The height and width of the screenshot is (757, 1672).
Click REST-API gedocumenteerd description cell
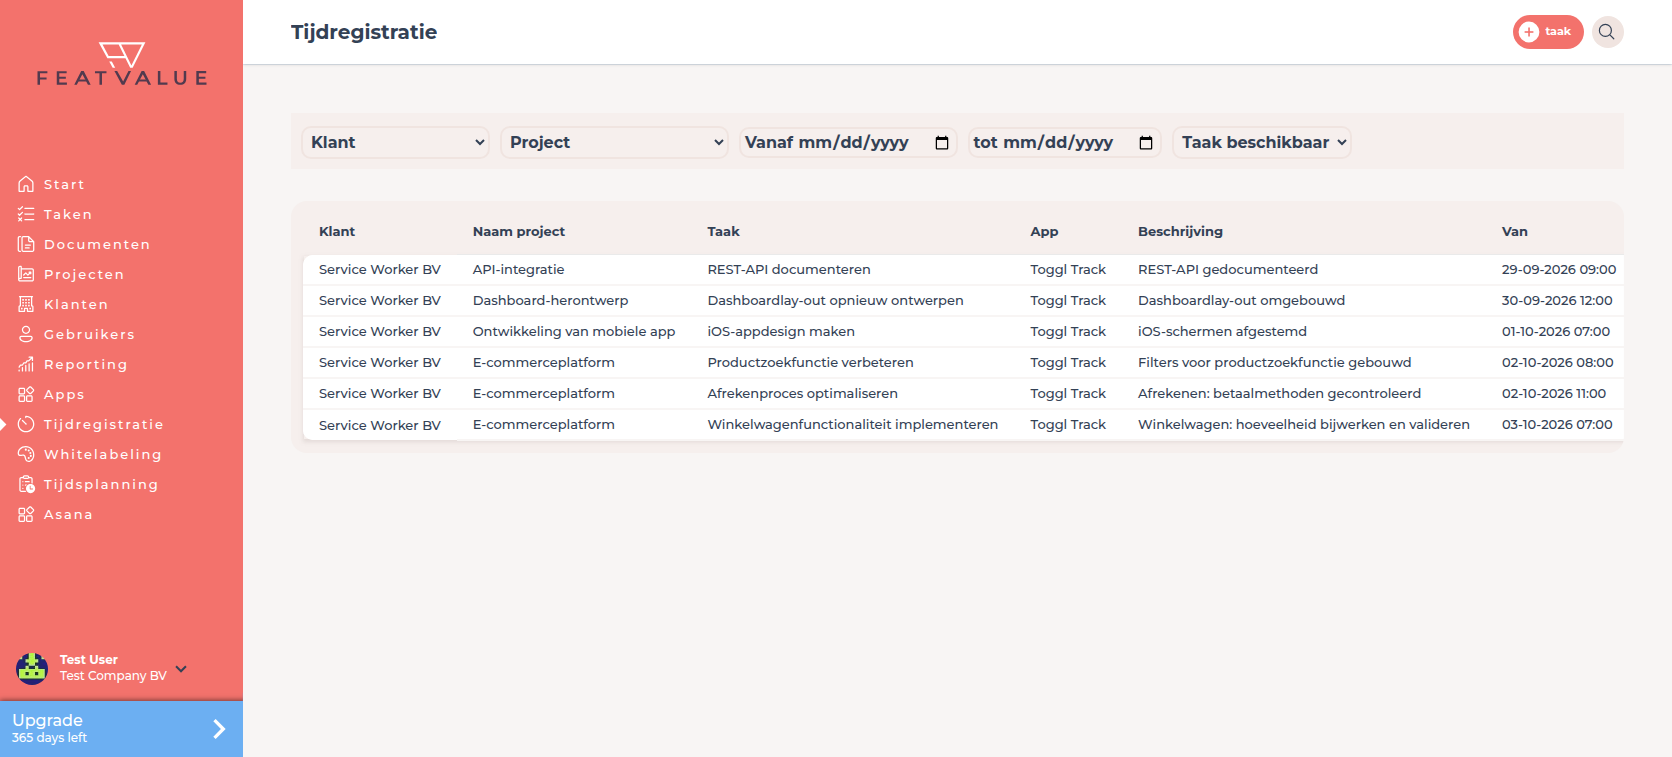pyautogui.click(x=1228, y=269)
